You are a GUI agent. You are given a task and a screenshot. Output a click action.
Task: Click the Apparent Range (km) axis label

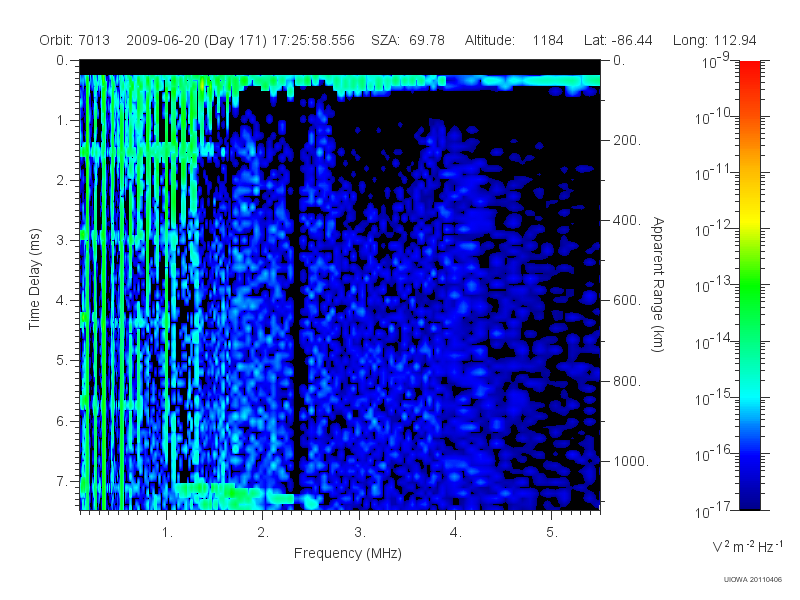[x=658, y=284]
